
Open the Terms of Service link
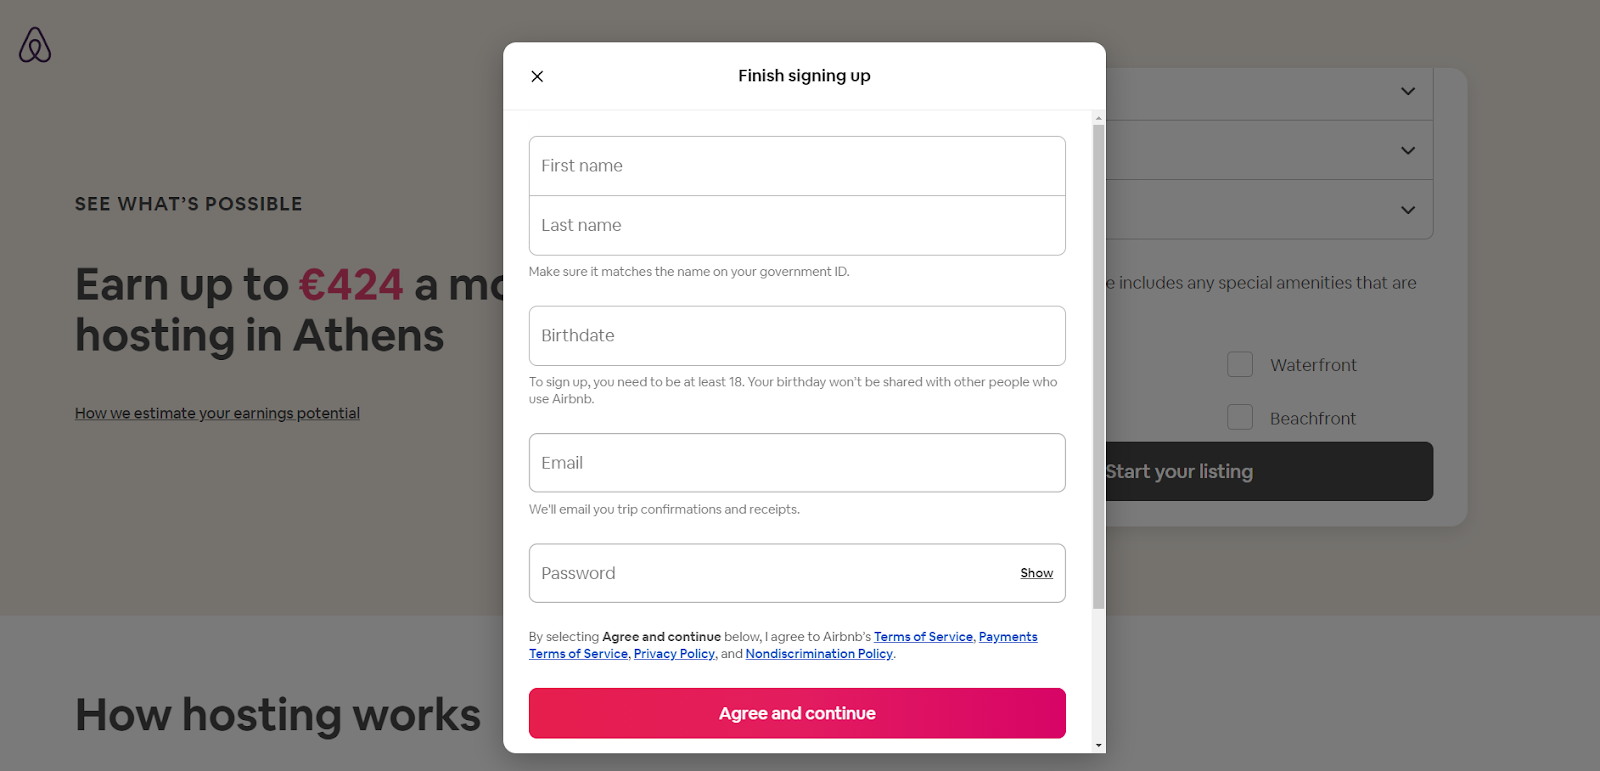coord(922,636)
